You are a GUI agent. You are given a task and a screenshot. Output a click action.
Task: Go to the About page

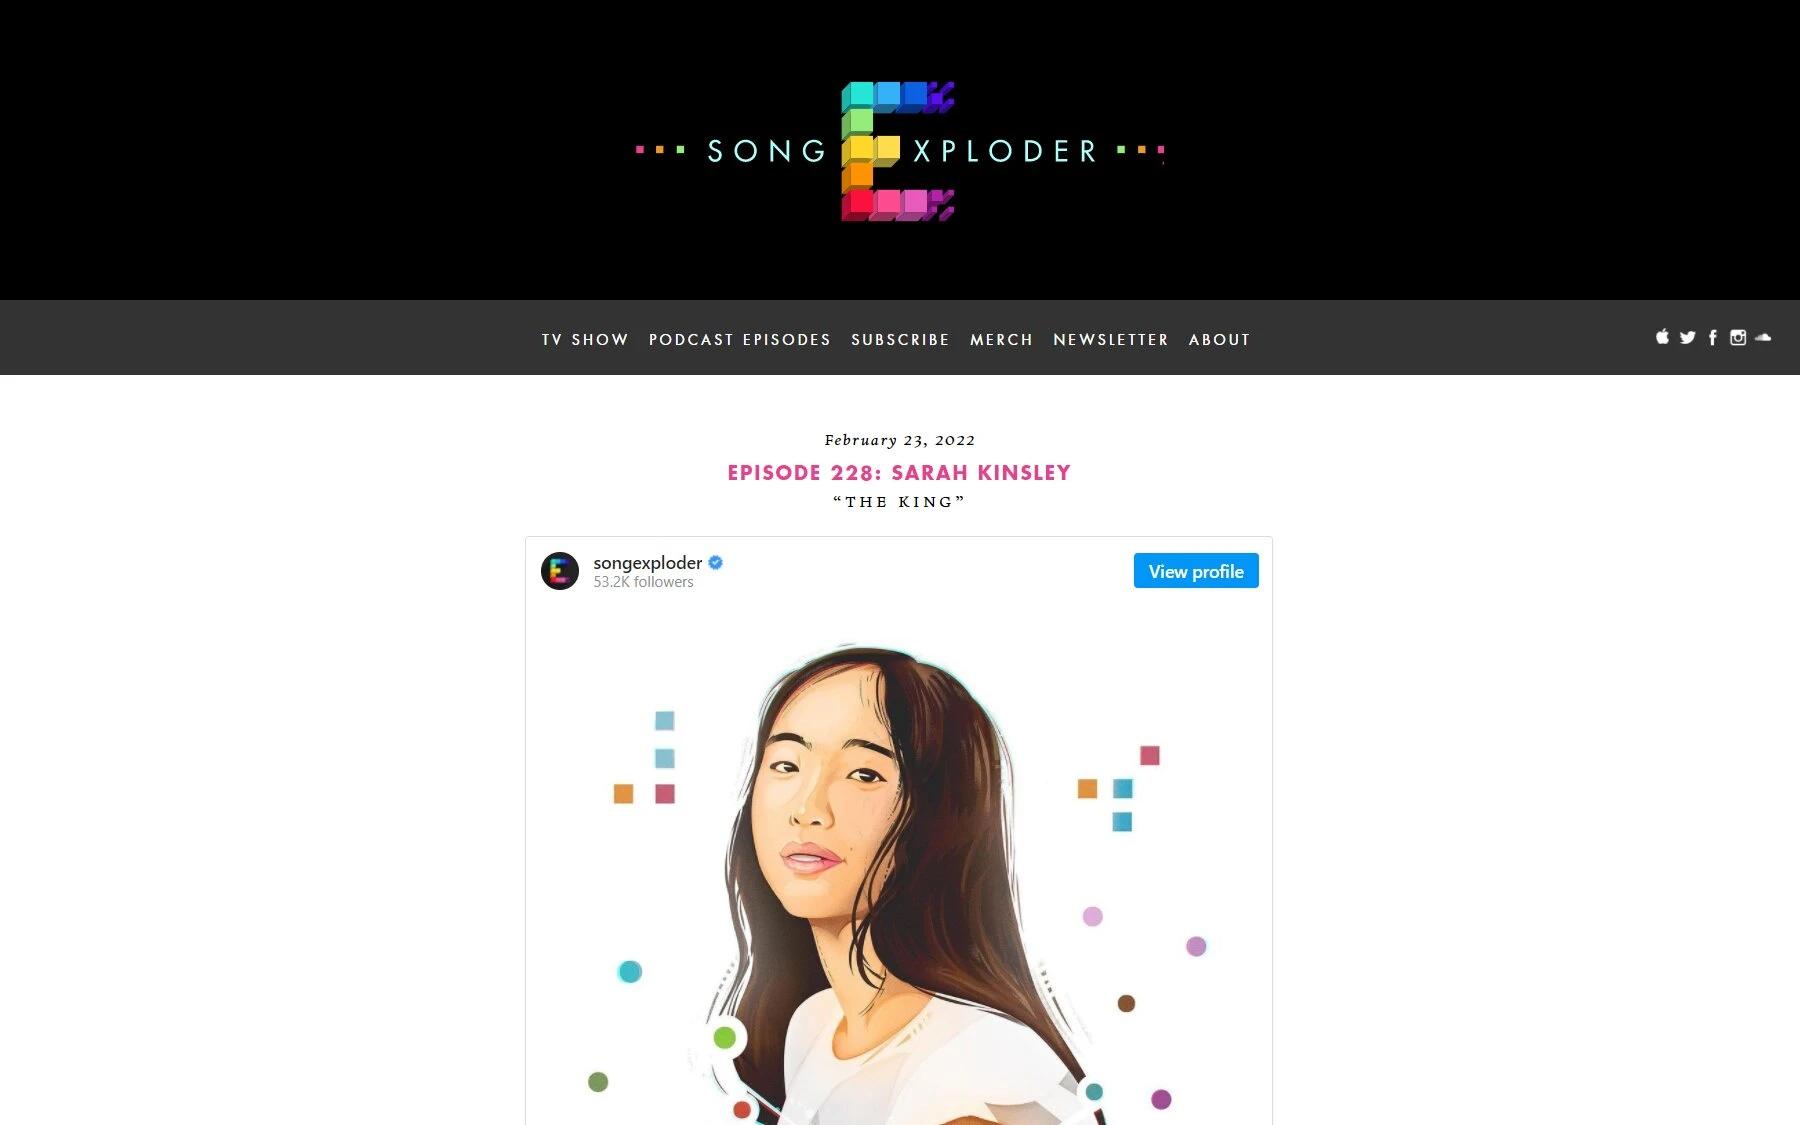click(x=1219, y=340)
